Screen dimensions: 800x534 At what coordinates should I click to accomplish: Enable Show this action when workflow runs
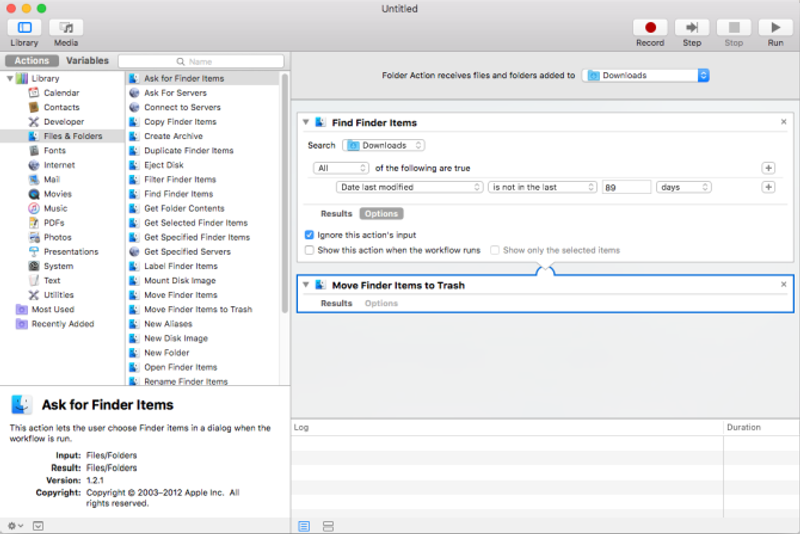point(309,250)
